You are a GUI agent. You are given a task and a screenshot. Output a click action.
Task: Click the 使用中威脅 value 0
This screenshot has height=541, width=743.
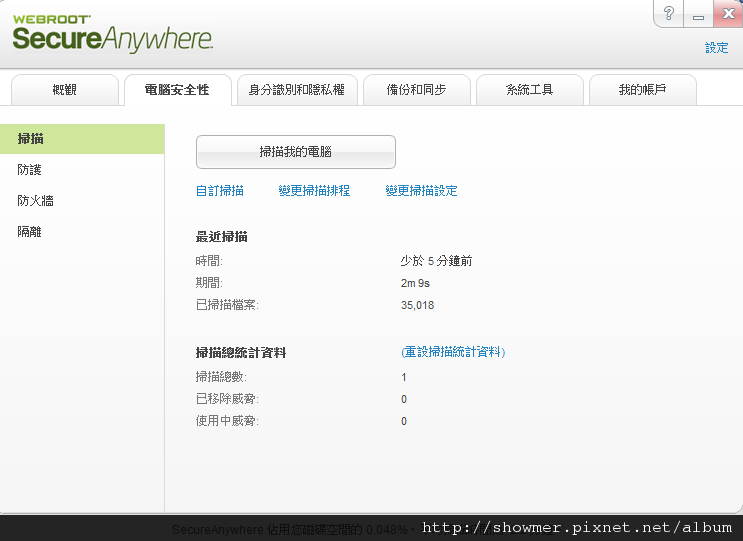[404, 421]
